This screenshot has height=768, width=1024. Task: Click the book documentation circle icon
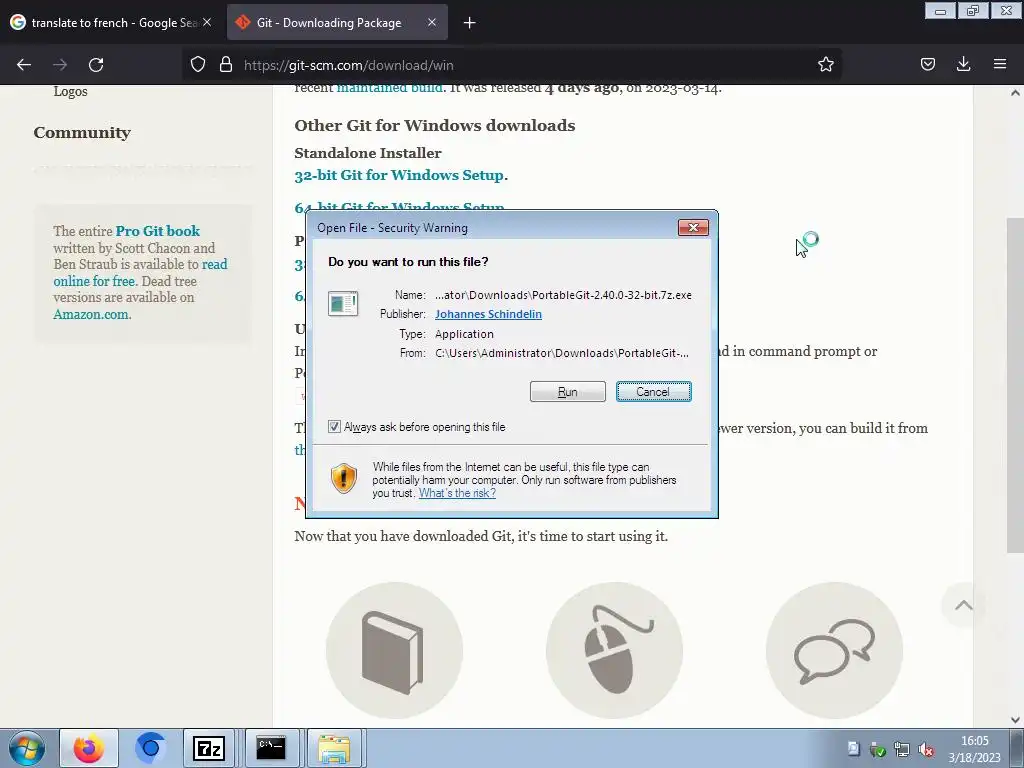click(x=394, y=650)
